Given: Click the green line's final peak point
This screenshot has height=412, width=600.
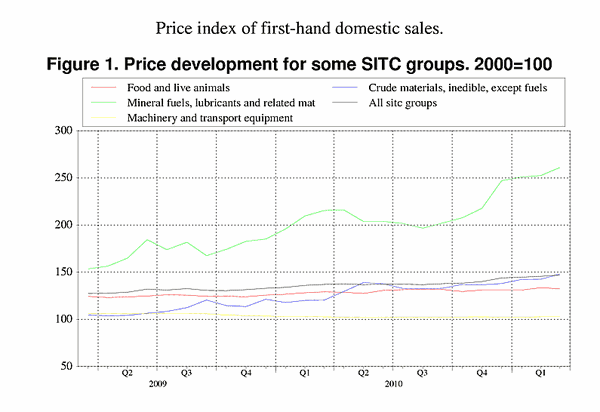Looking at the screenshot, I should point(559,168).
